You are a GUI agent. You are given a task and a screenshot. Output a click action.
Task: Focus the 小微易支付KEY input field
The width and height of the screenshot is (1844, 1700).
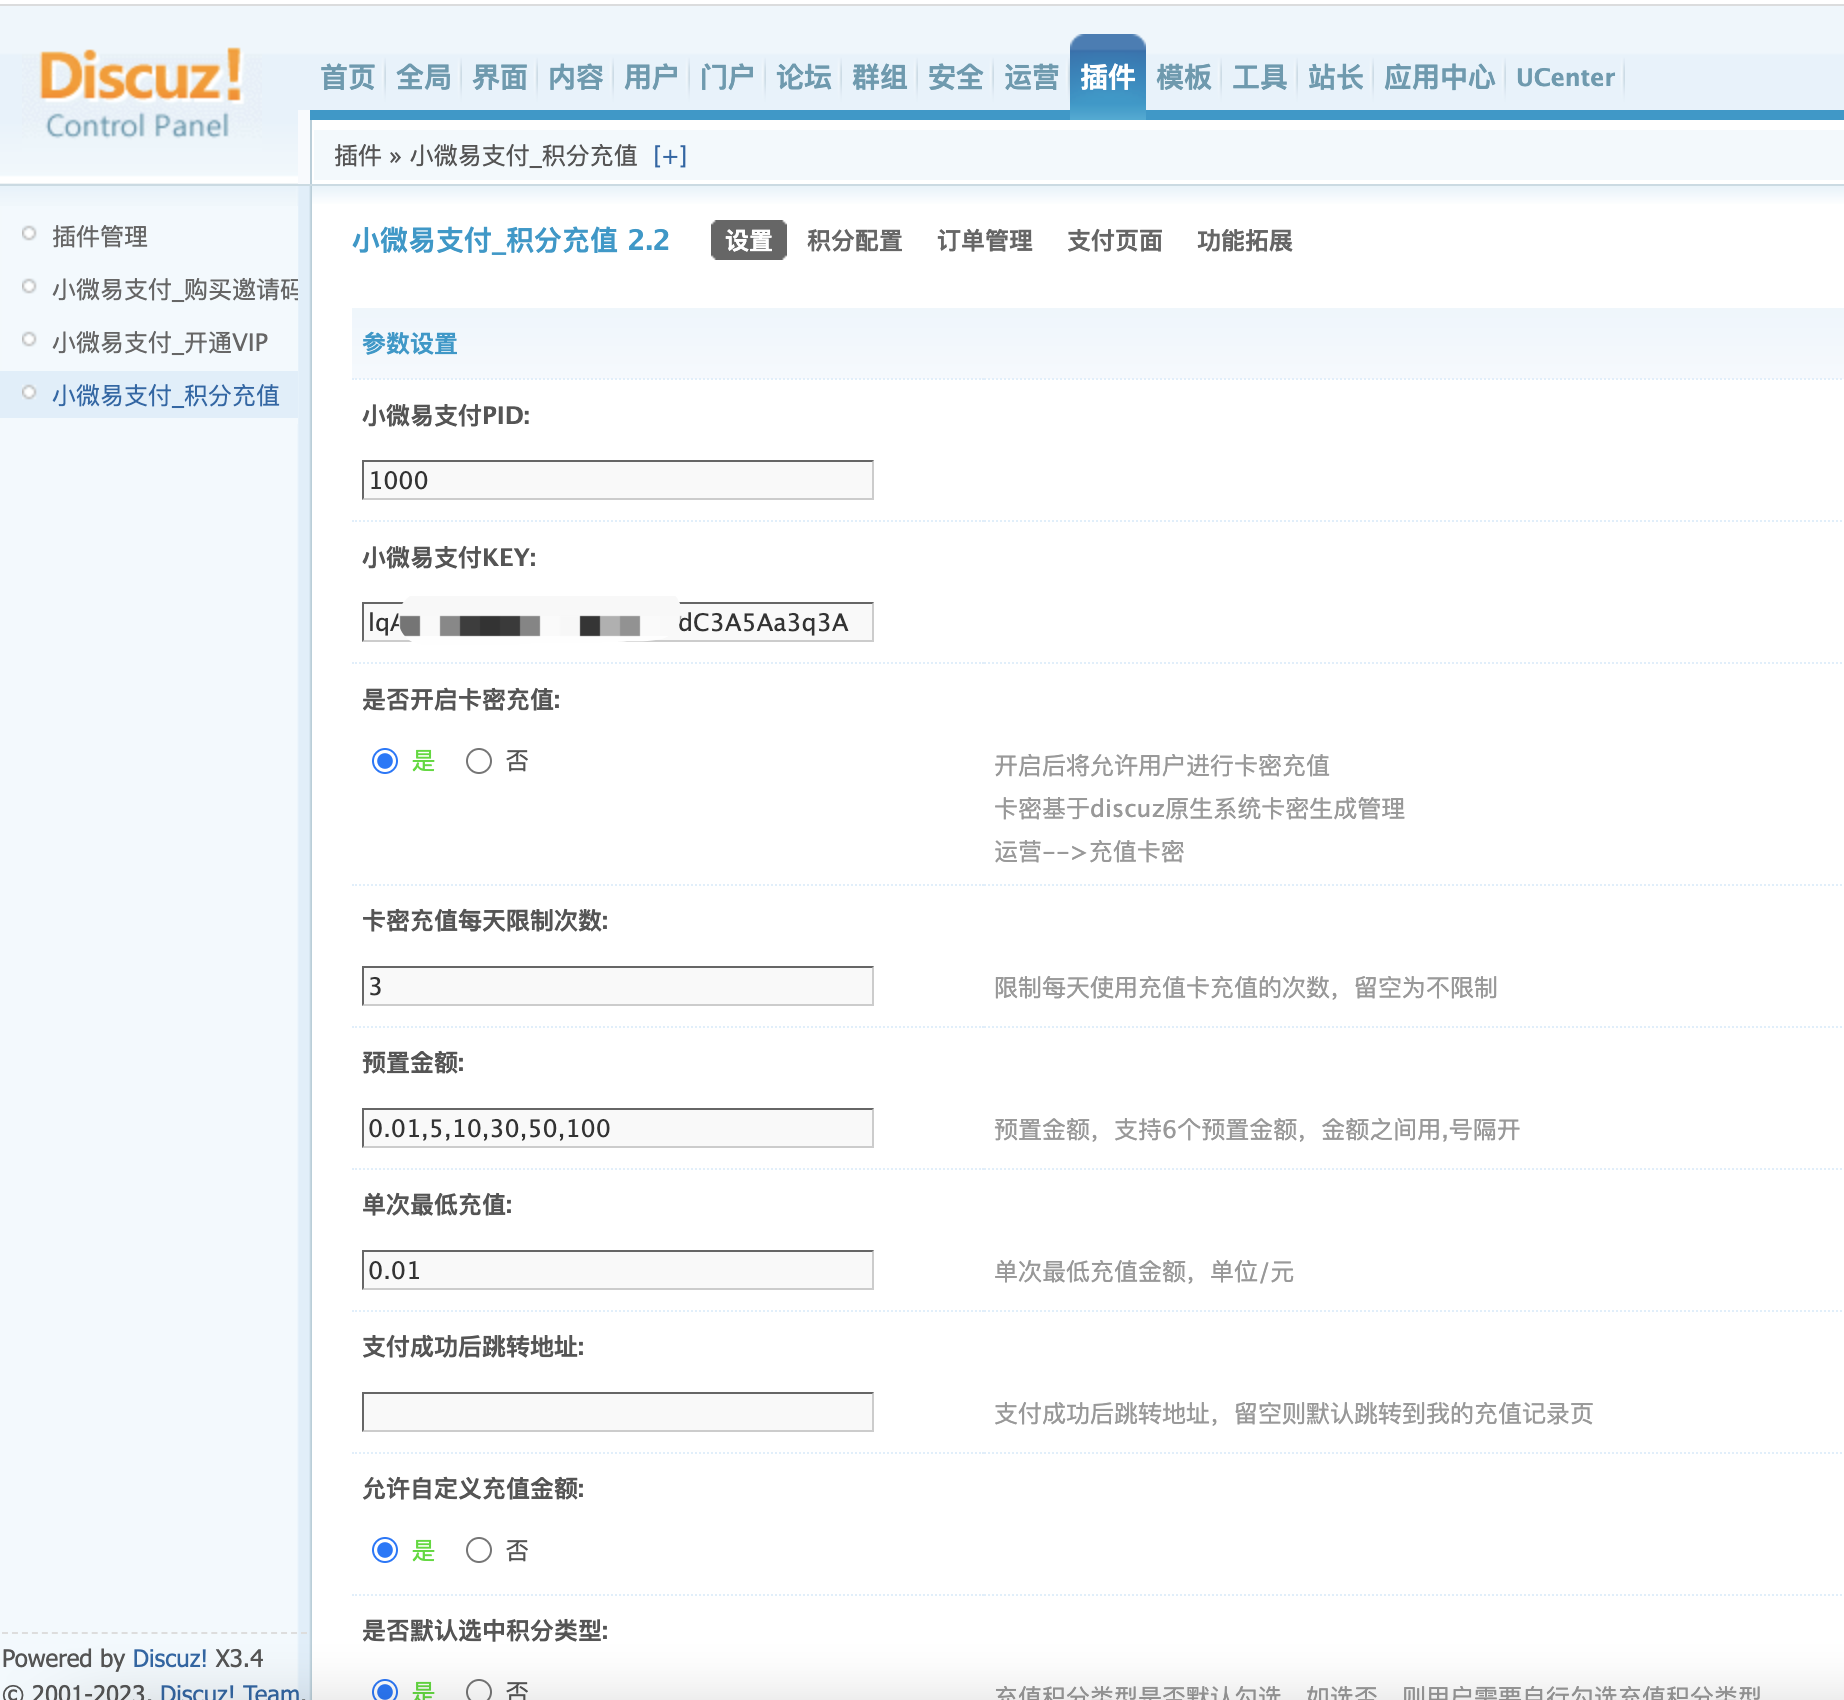[x=617, y=622]
